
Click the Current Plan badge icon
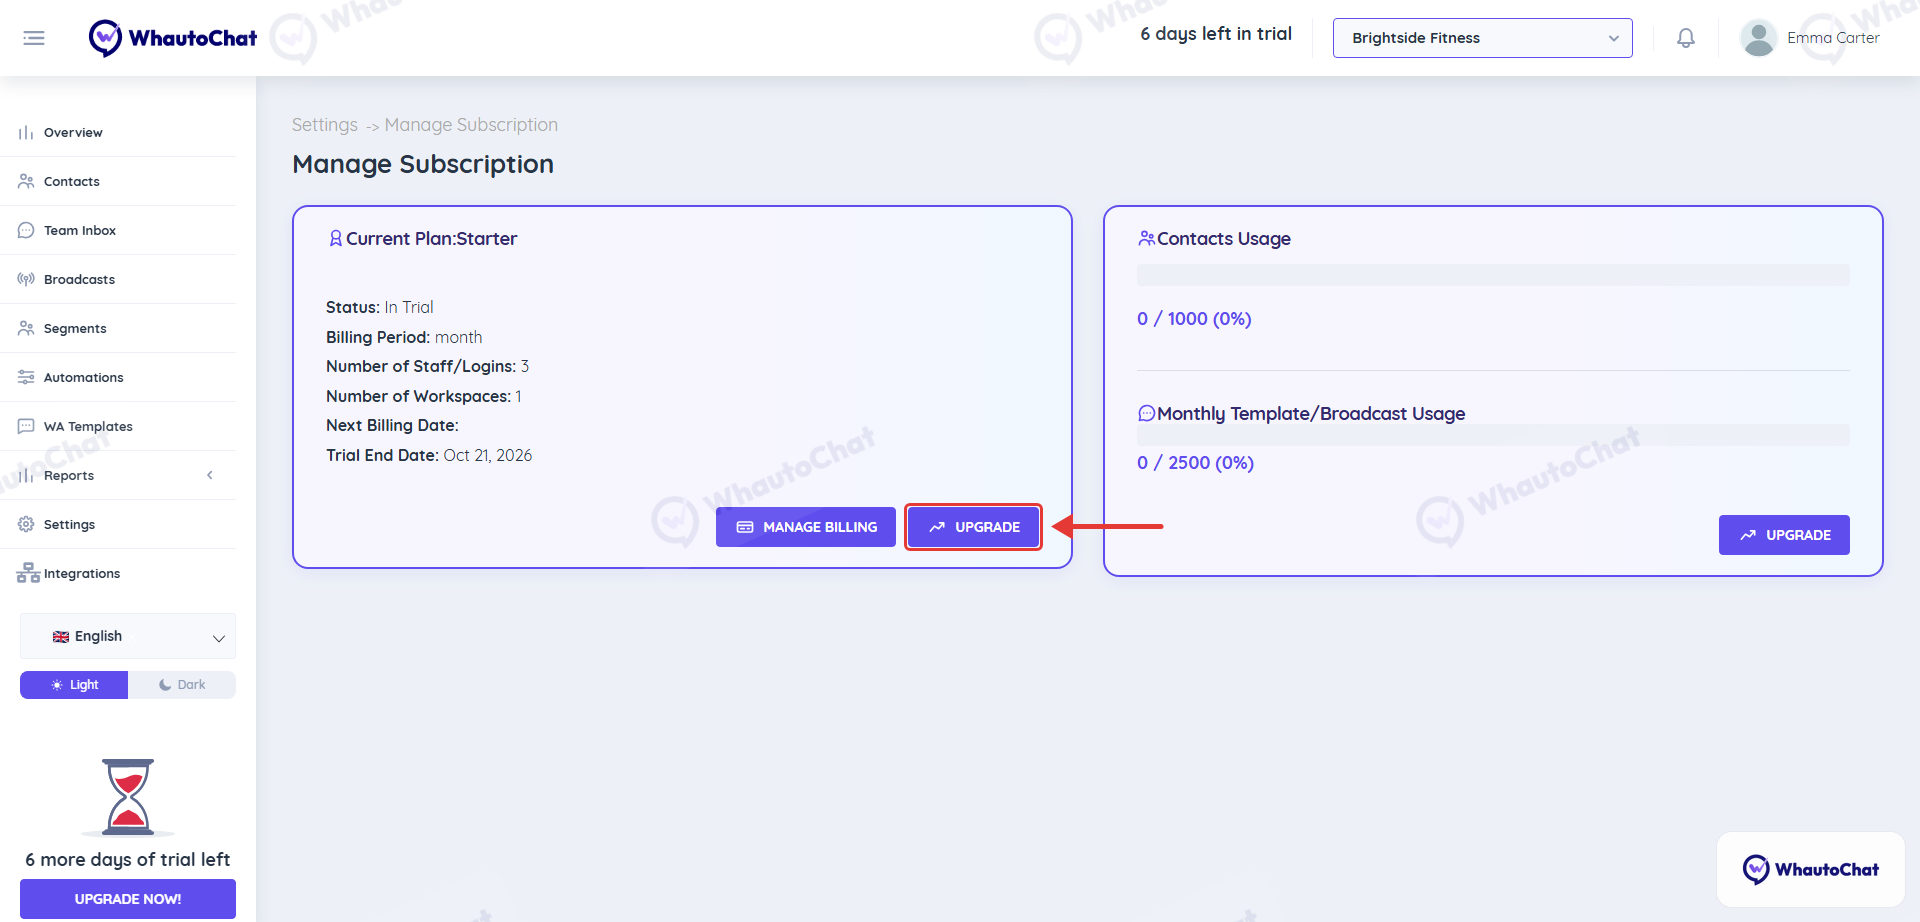coord(336,239)
